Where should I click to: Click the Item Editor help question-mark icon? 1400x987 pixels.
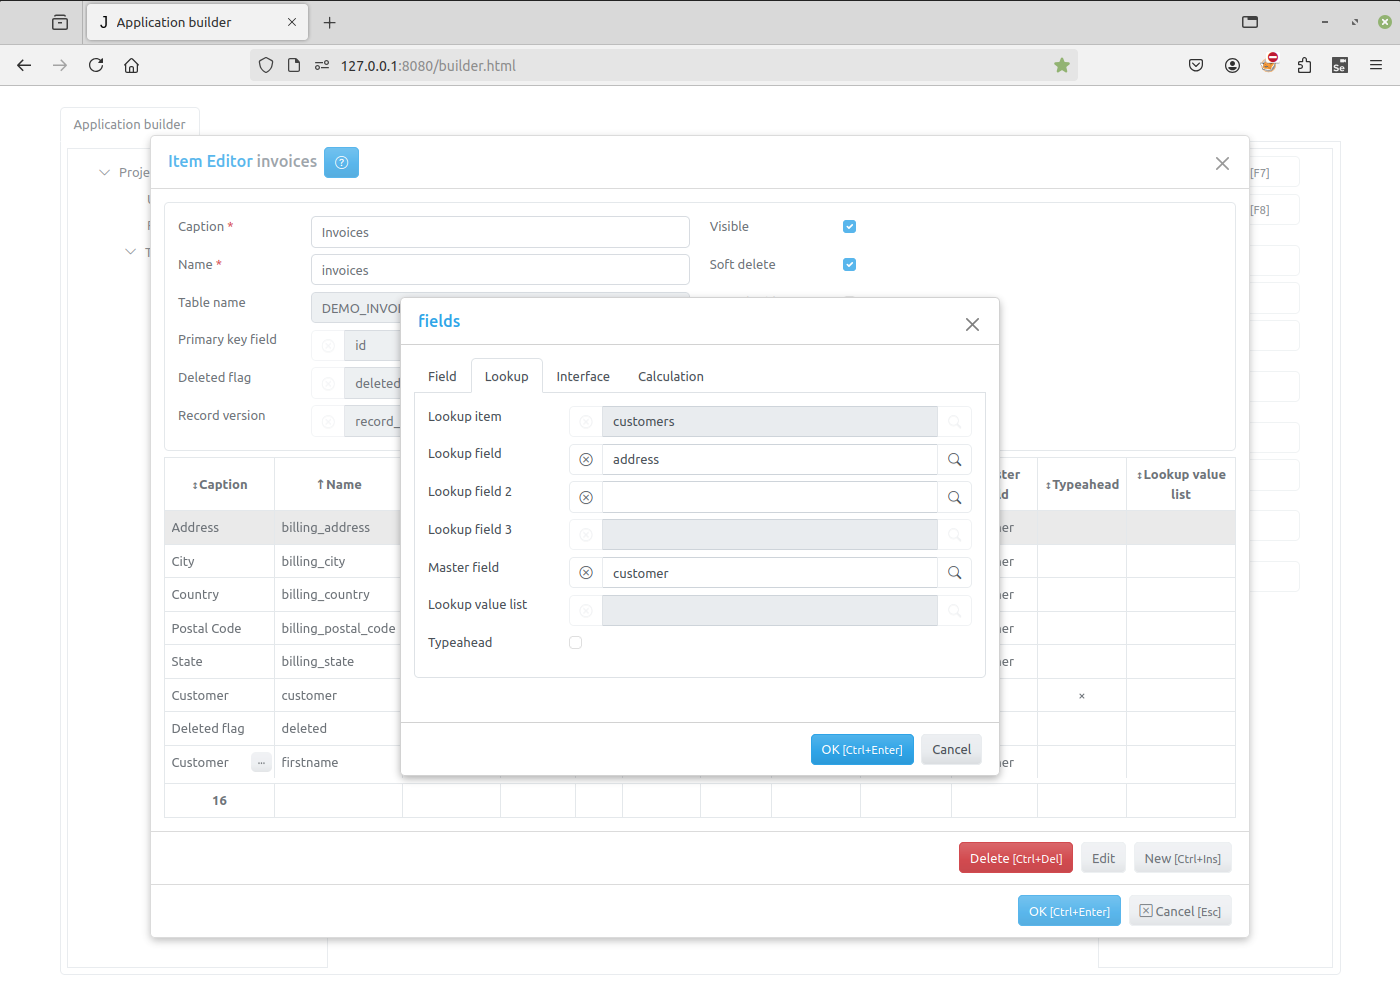pyautogui.click(x=341, y=162)
